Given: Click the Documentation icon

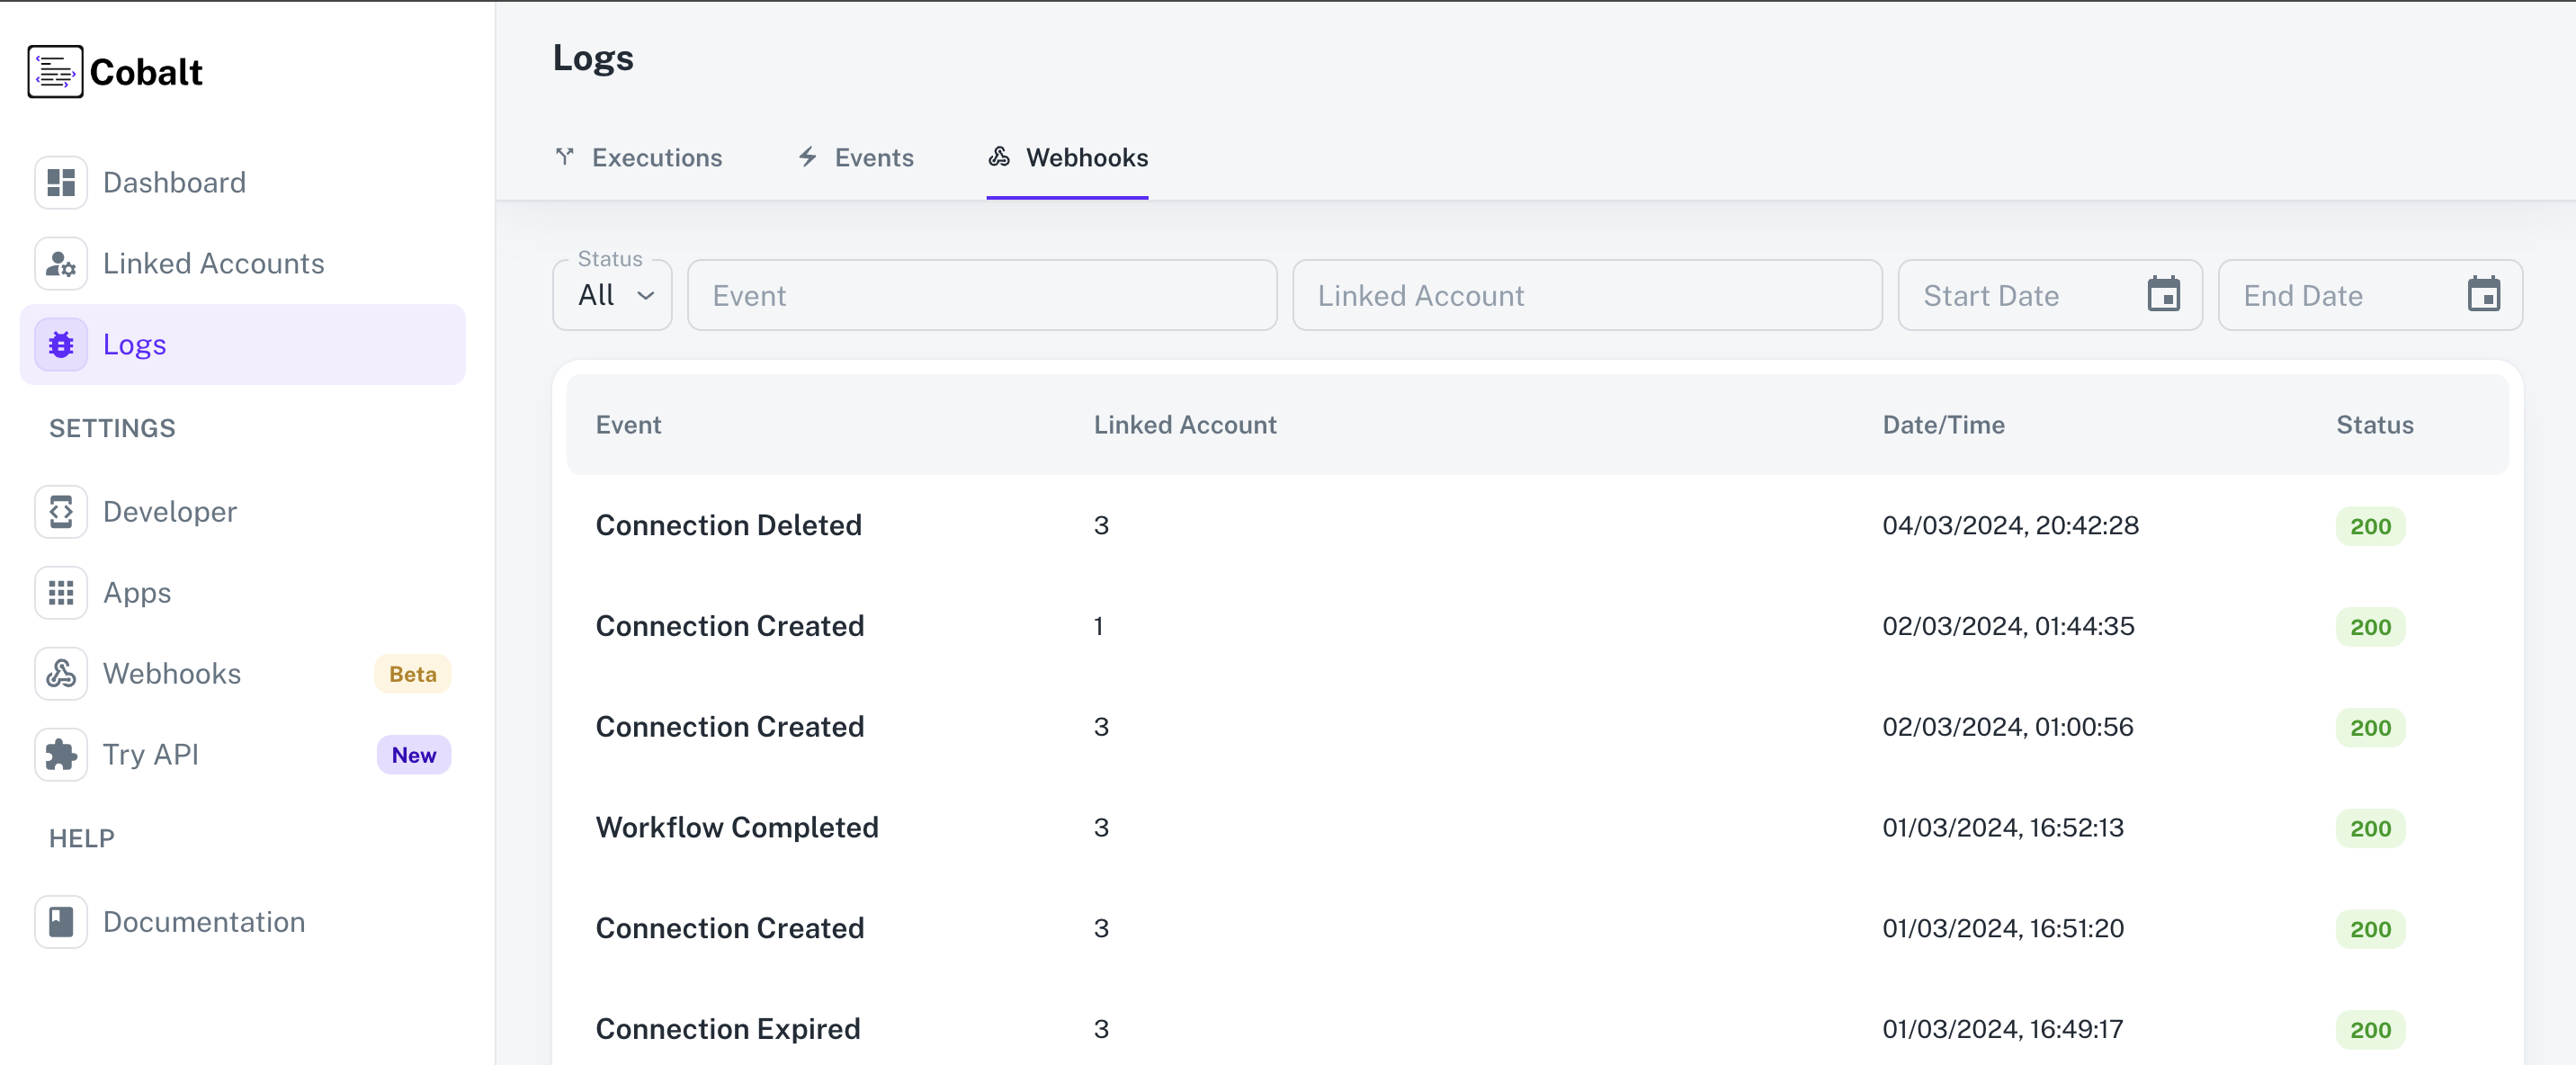Looking at the screenshot, I should click(x=60, y=921).
